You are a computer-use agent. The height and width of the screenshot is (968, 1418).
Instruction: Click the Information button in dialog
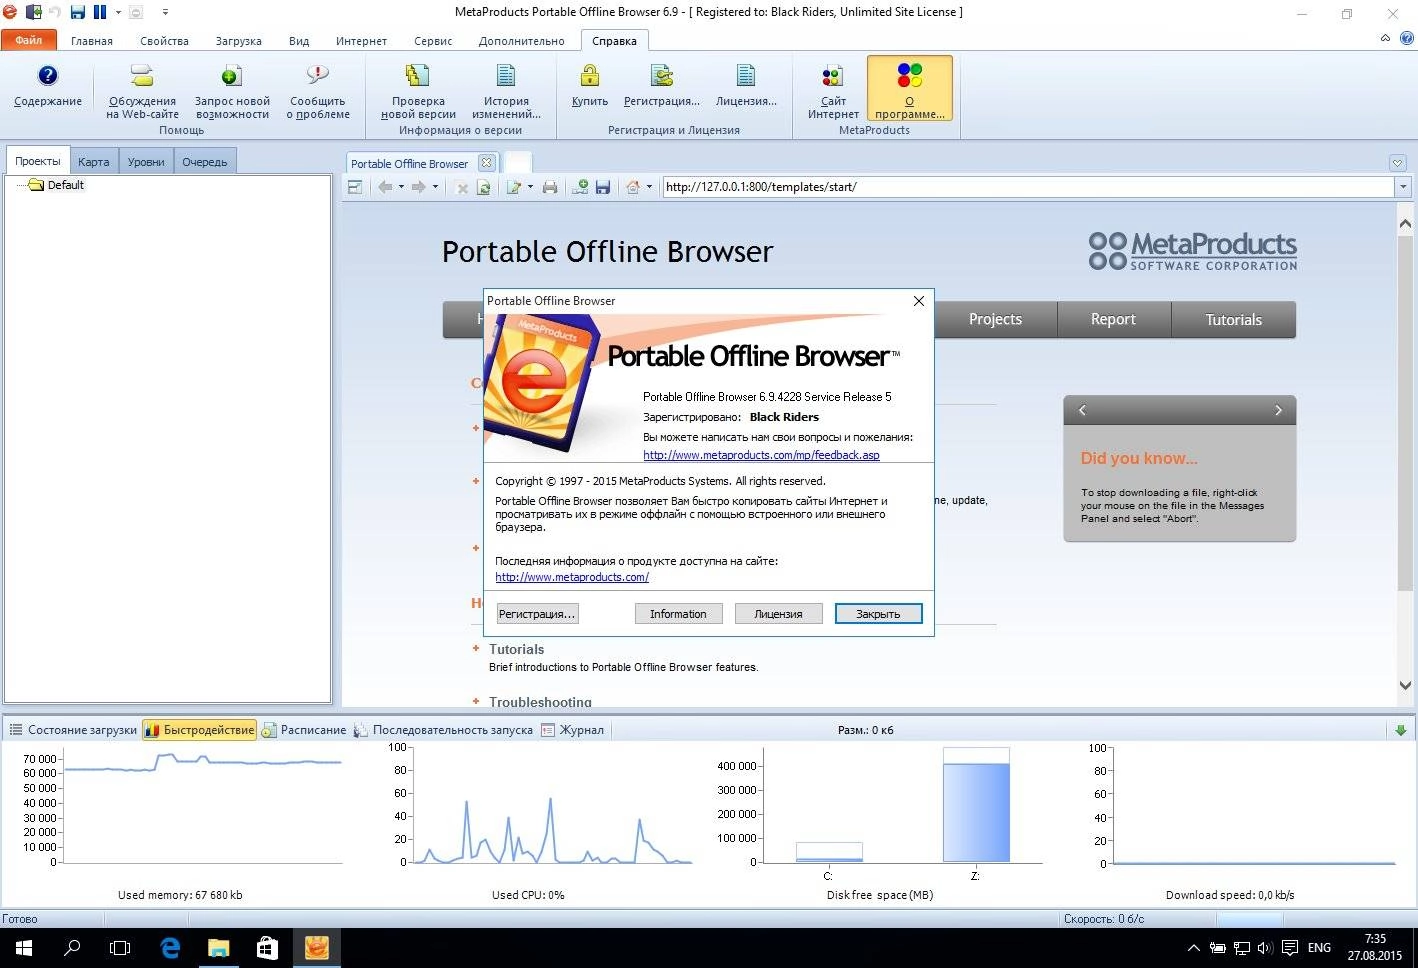click(x=678, y=614)
